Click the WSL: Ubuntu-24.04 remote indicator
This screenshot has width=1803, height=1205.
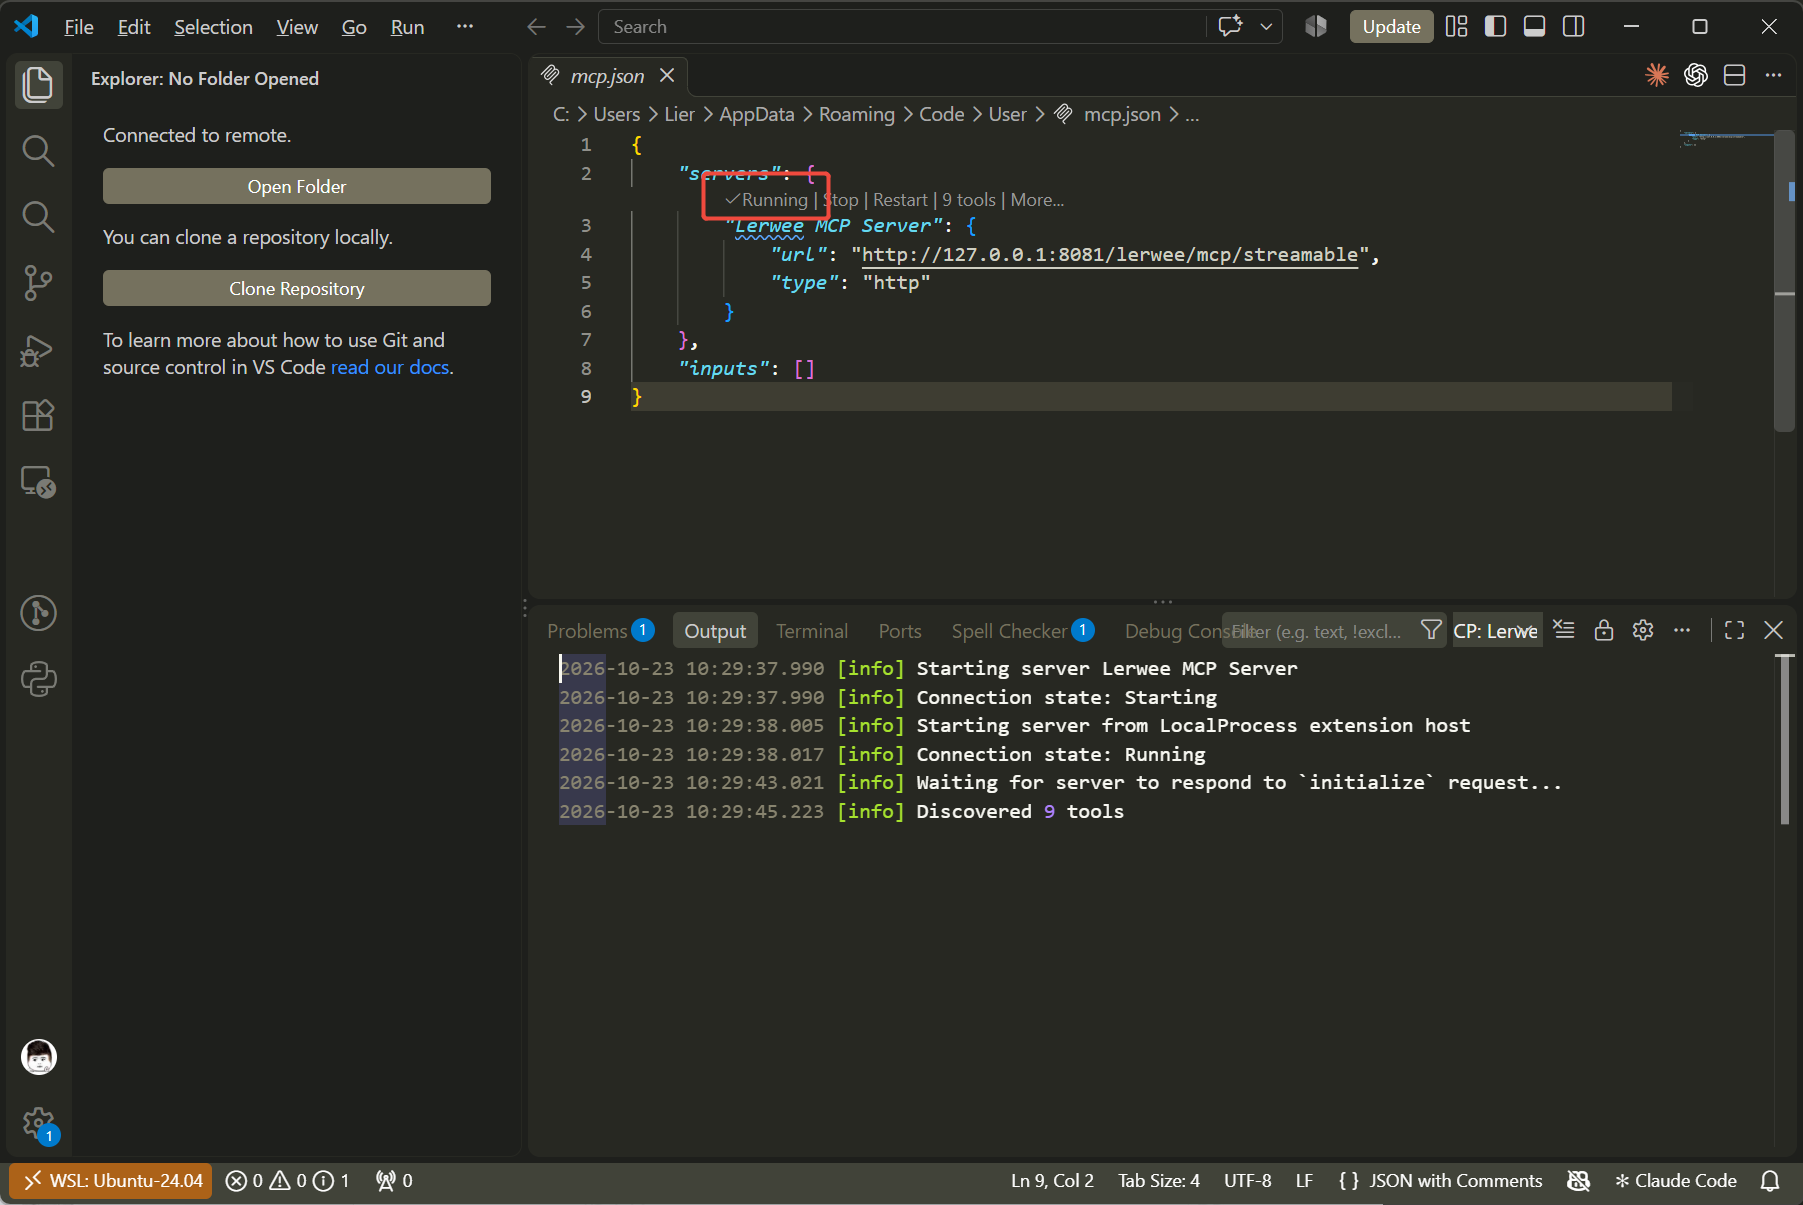112,1181
